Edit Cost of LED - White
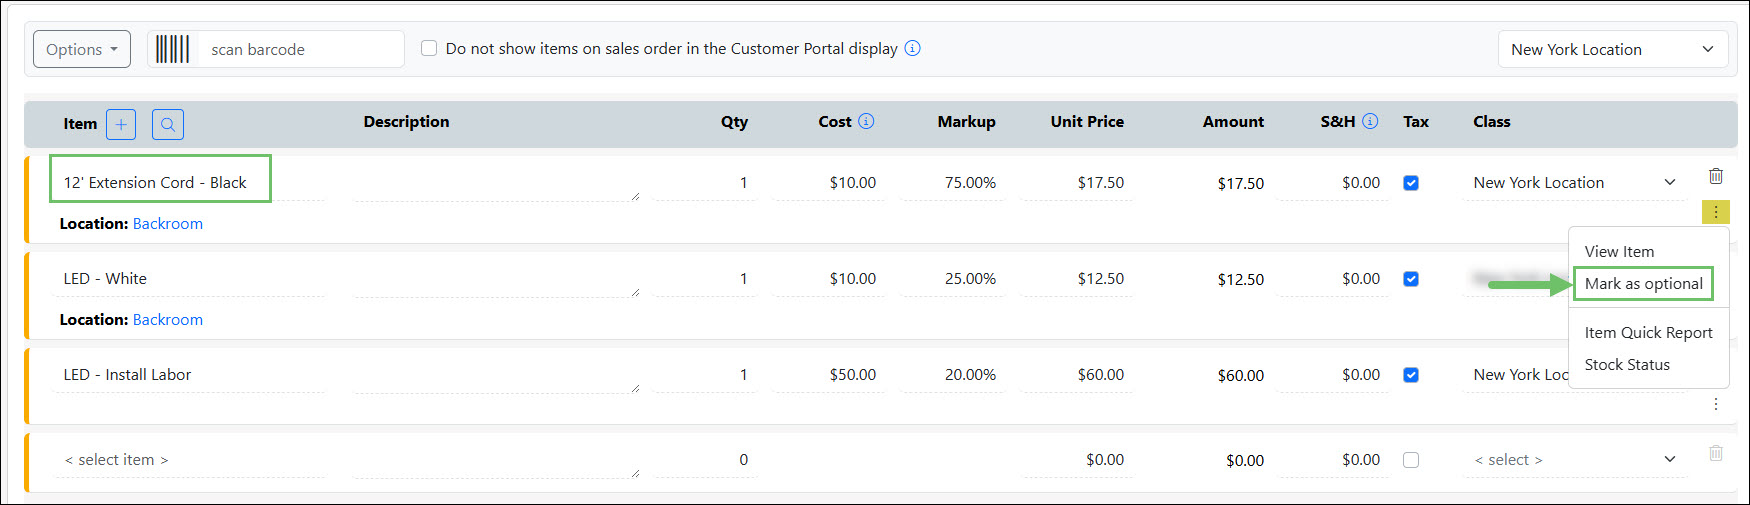 [x=829, y=279]
